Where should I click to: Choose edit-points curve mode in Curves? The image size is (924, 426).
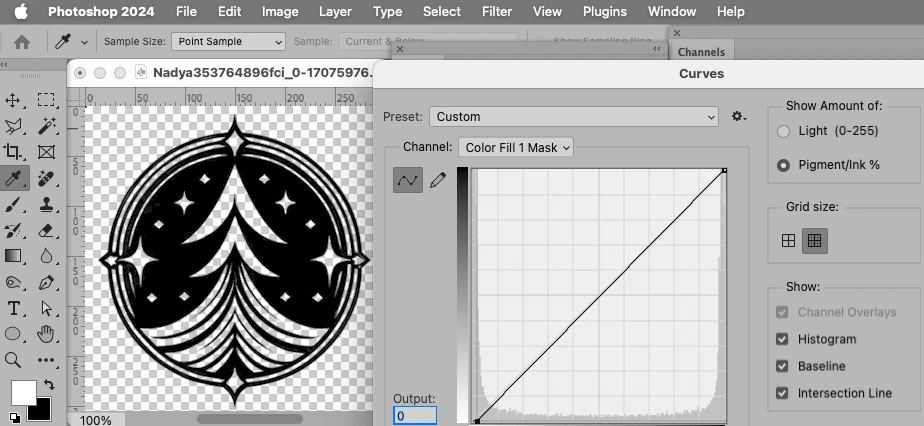408,180
